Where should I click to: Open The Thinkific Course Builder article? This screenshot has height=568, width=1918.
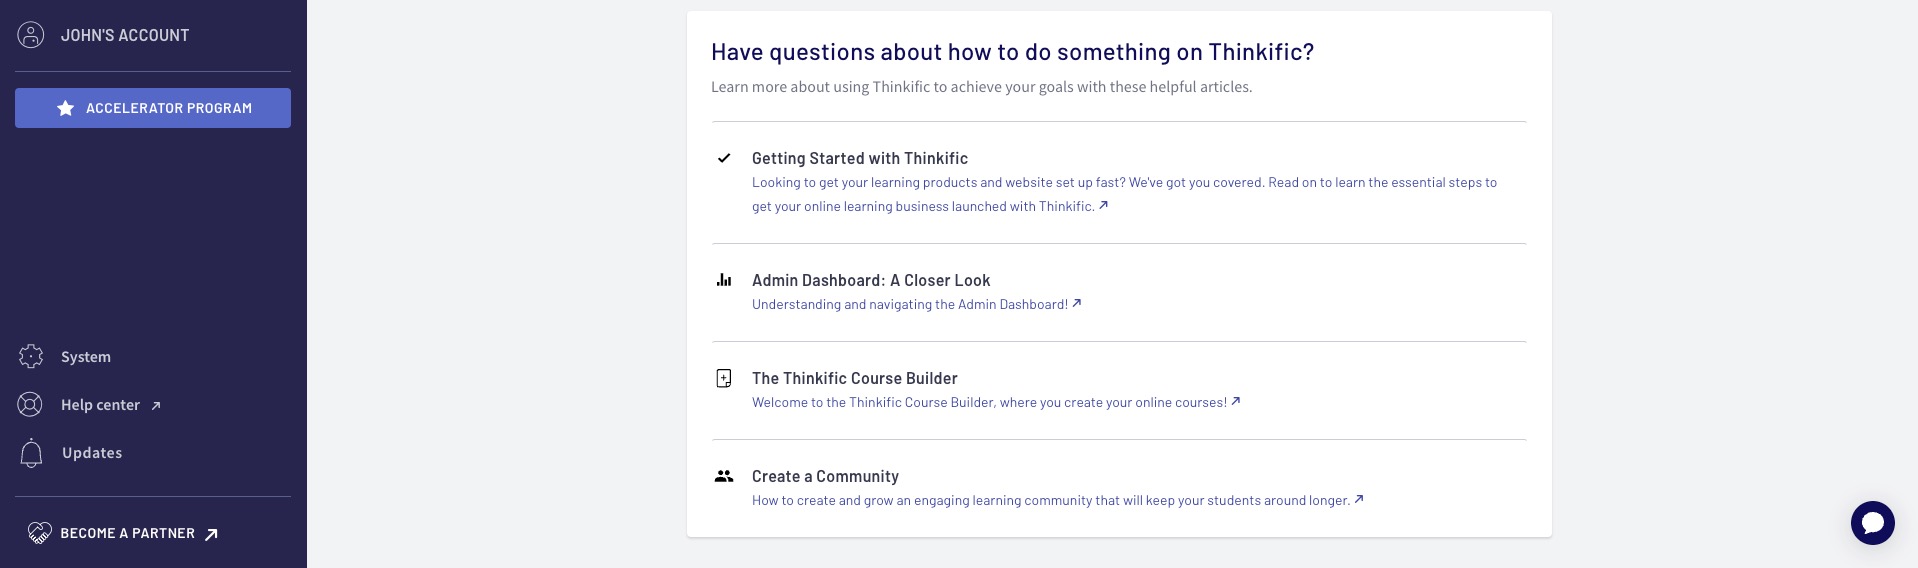click(855, 378)
